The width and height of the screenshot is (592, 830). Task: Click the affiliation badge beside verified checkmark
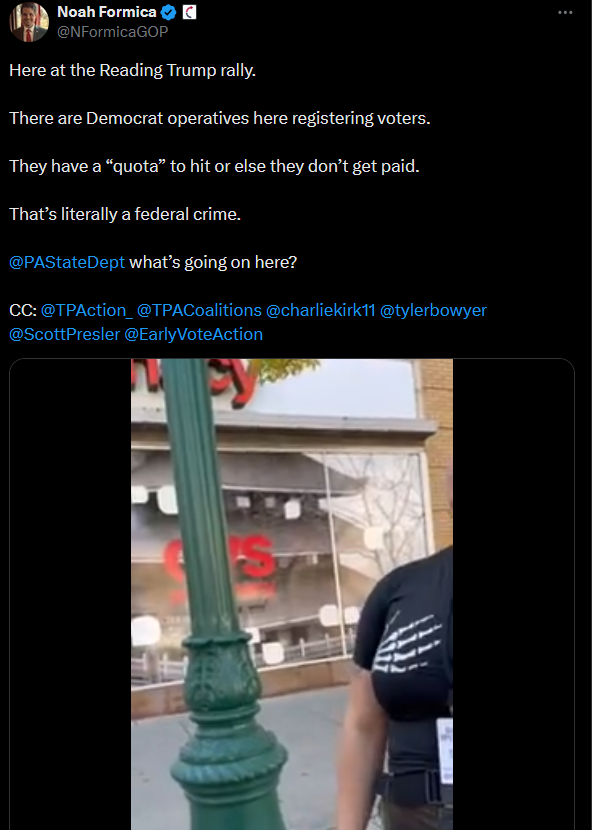[x=189, y=12]
